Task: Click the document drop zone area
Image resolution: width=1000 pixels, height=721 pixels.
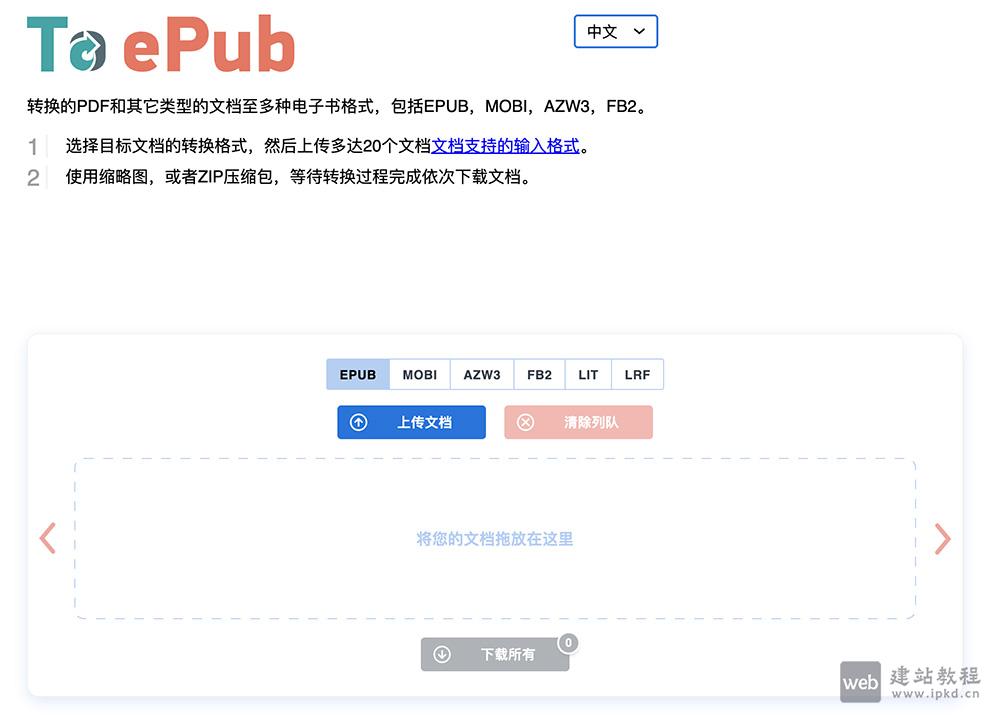Action: [x=494, y=540]
